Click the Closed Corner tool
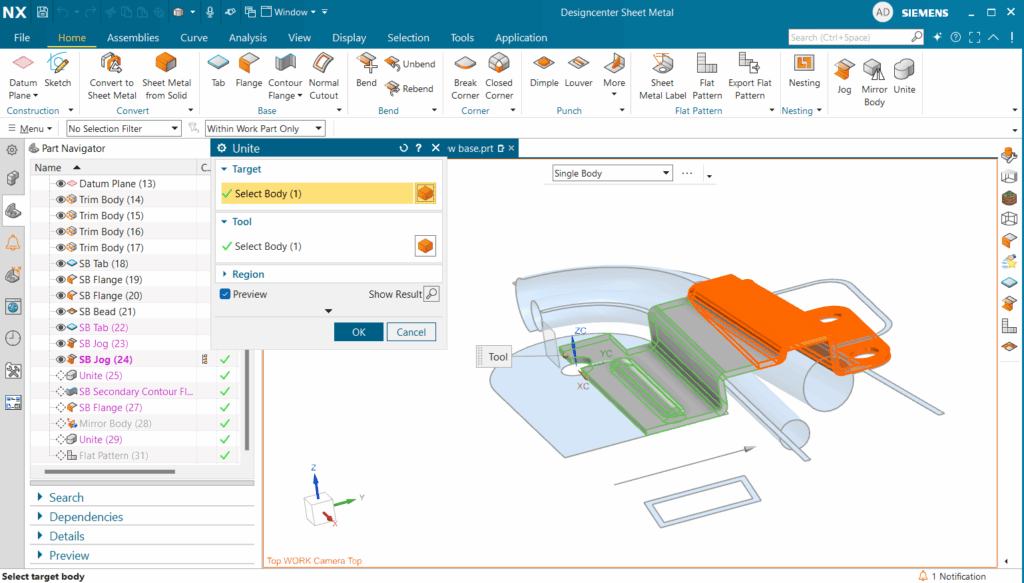The width and height of the screenshot is (1024, 583). pyautogui.click(x=499, y=75)
